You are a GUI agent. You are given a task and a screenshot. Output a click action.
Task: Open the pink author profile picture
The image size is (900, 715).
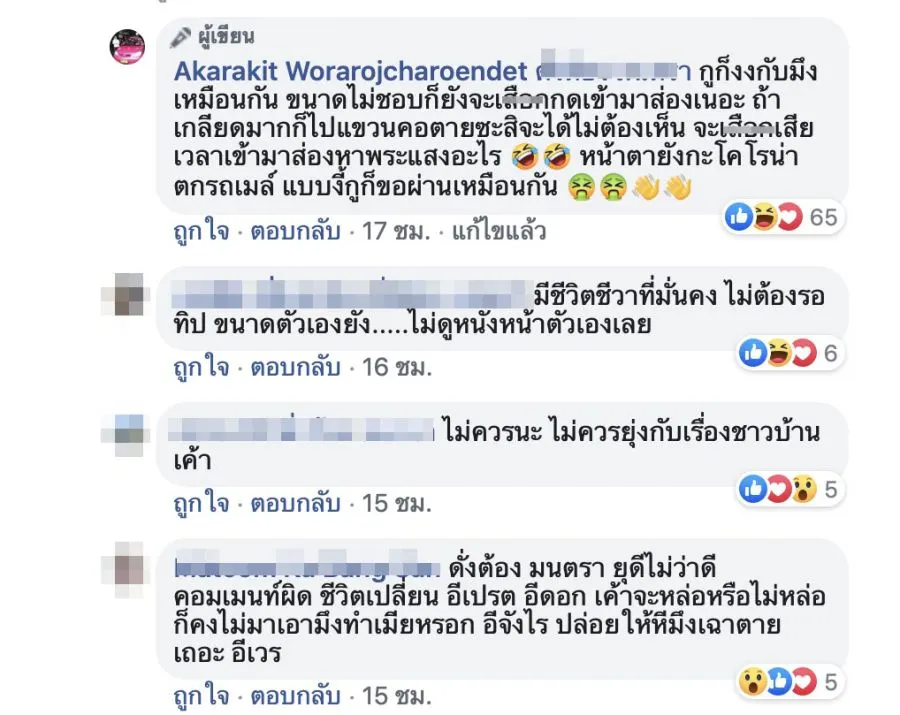tap(127, 46)
